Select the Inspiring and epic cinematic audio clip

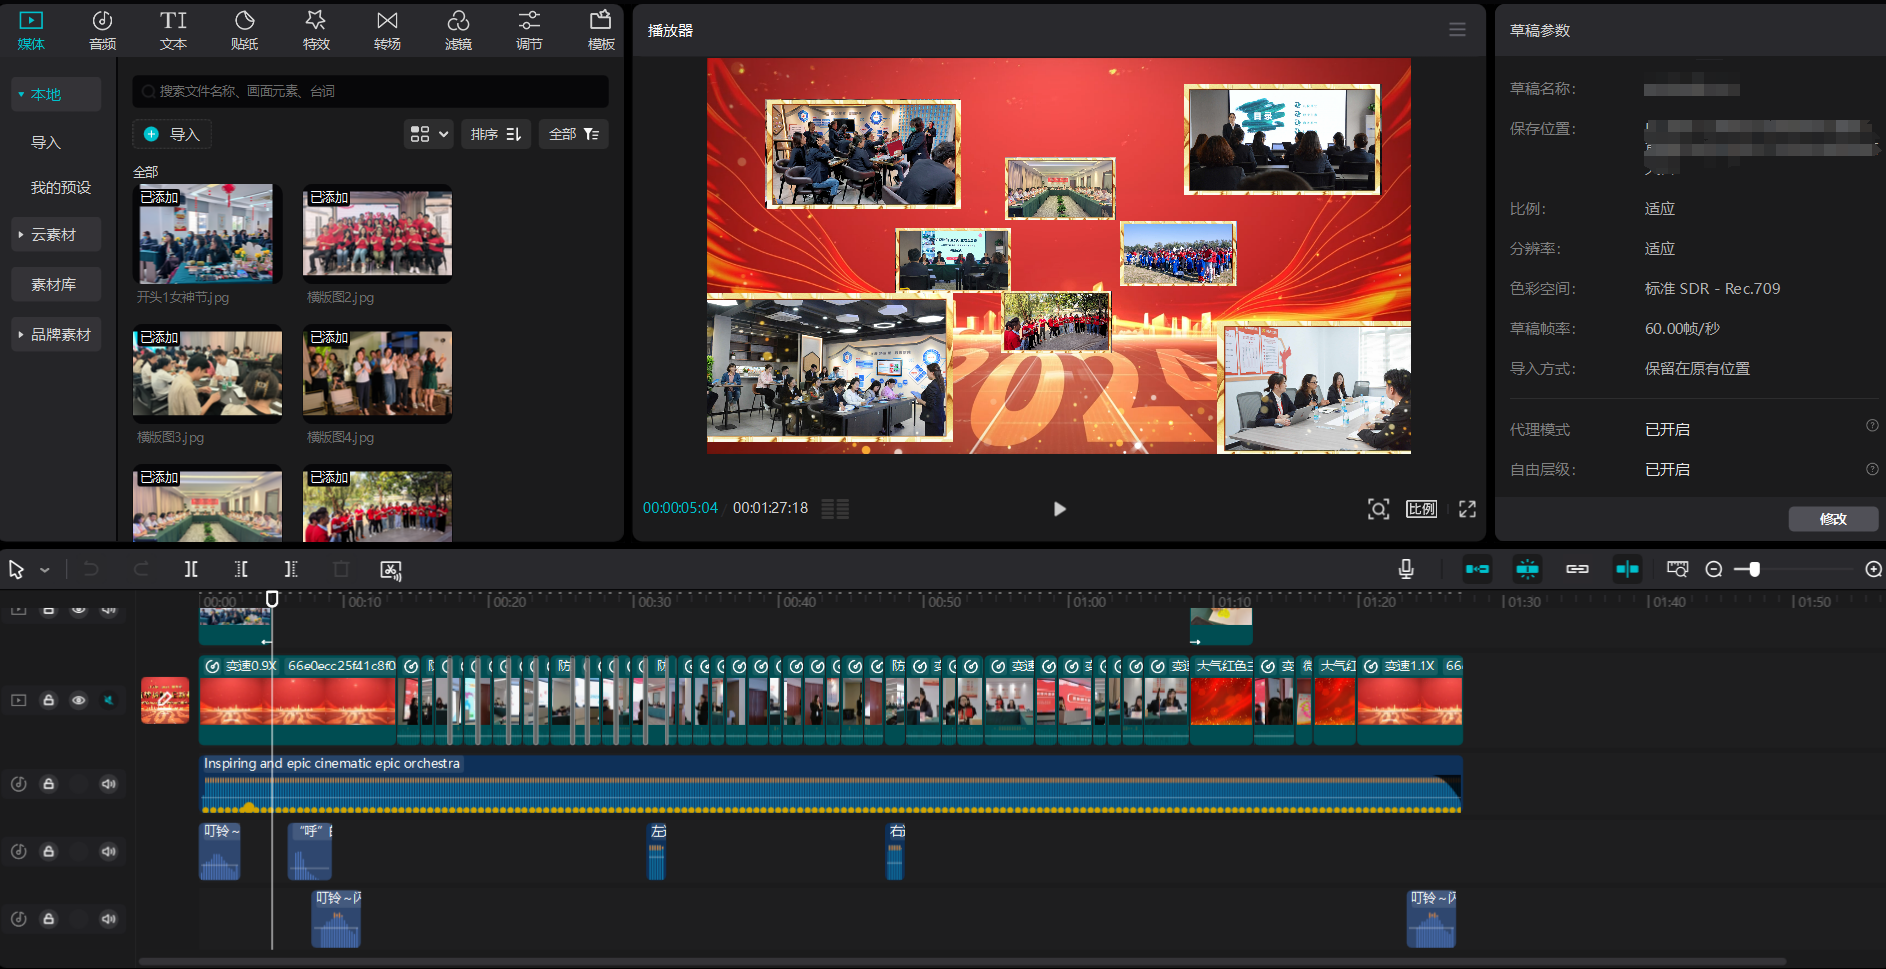[830, 783]
